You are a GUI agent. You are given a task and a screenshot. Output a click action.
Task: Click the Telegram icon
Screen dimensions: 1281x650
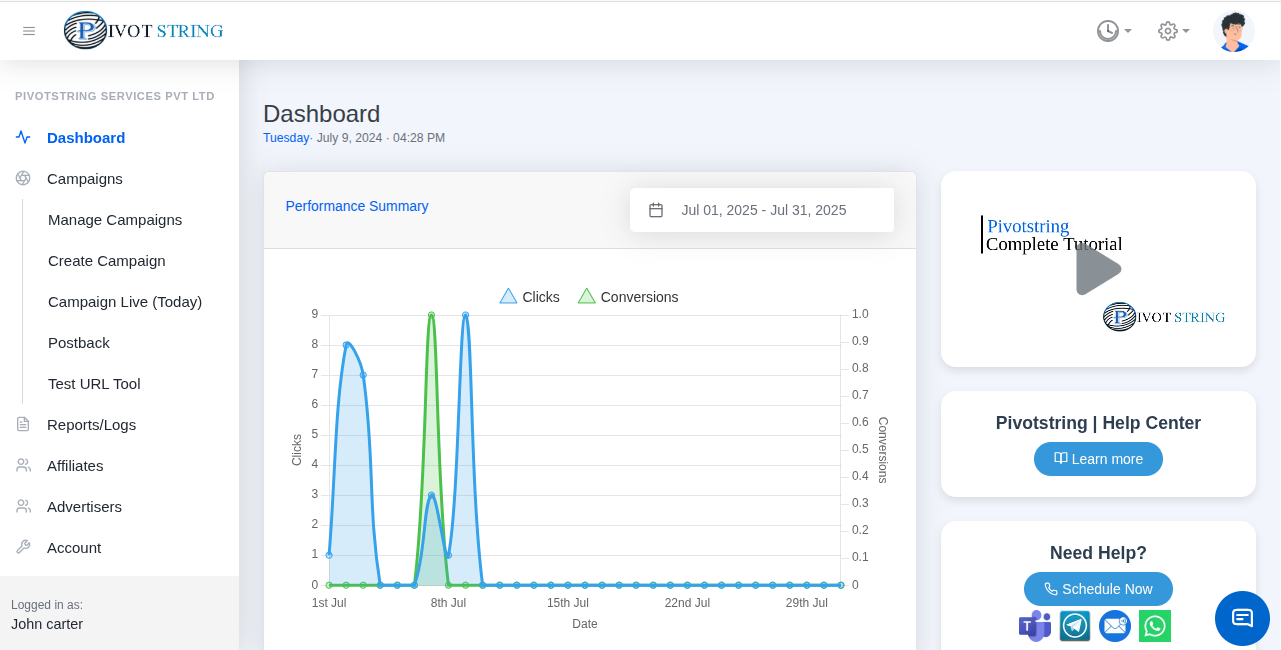pyautogui.click(x=1075, y=626)
